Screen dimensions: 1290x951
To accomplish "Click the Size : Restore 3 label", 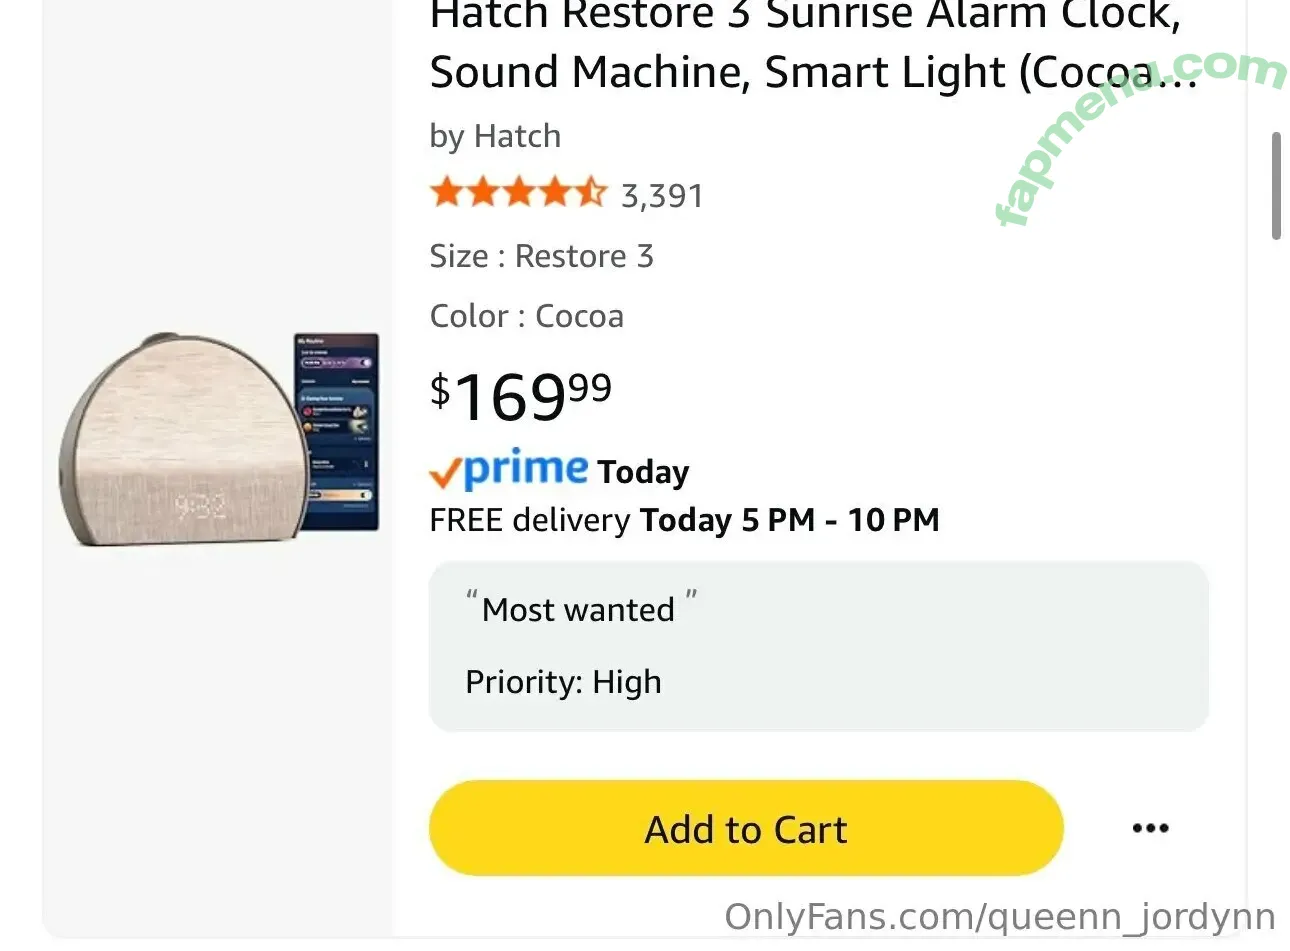I will [541, 256].
